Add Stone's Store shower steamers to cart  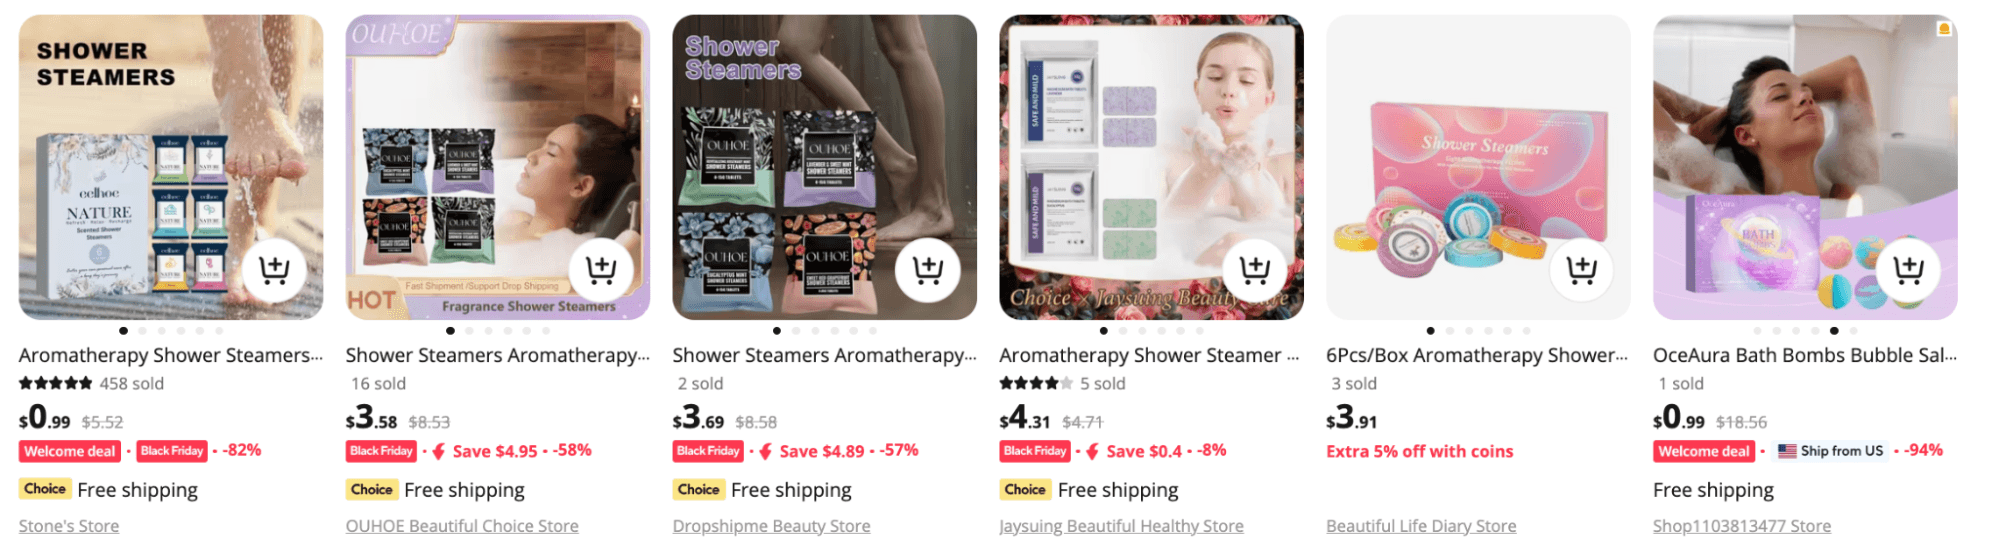point(274,269)
